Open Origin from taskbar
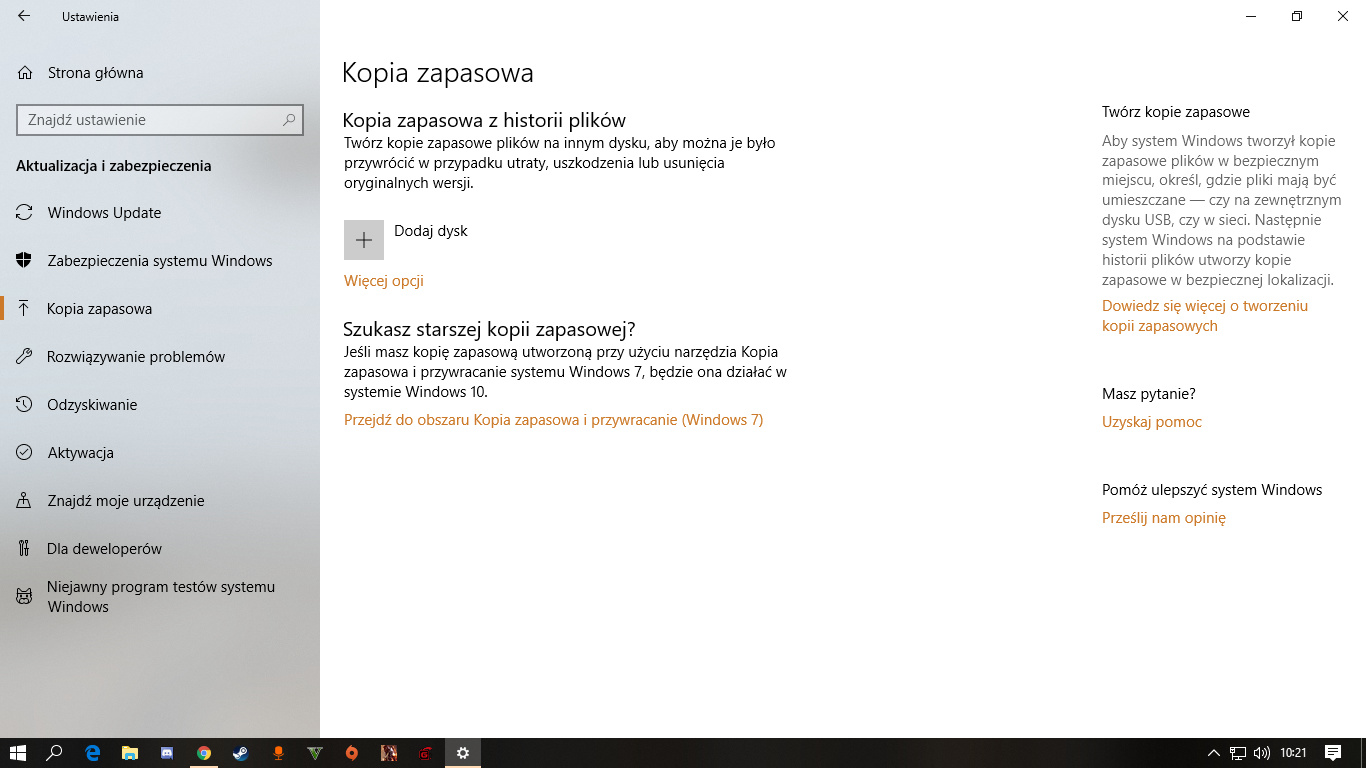 tap(352, 753)
